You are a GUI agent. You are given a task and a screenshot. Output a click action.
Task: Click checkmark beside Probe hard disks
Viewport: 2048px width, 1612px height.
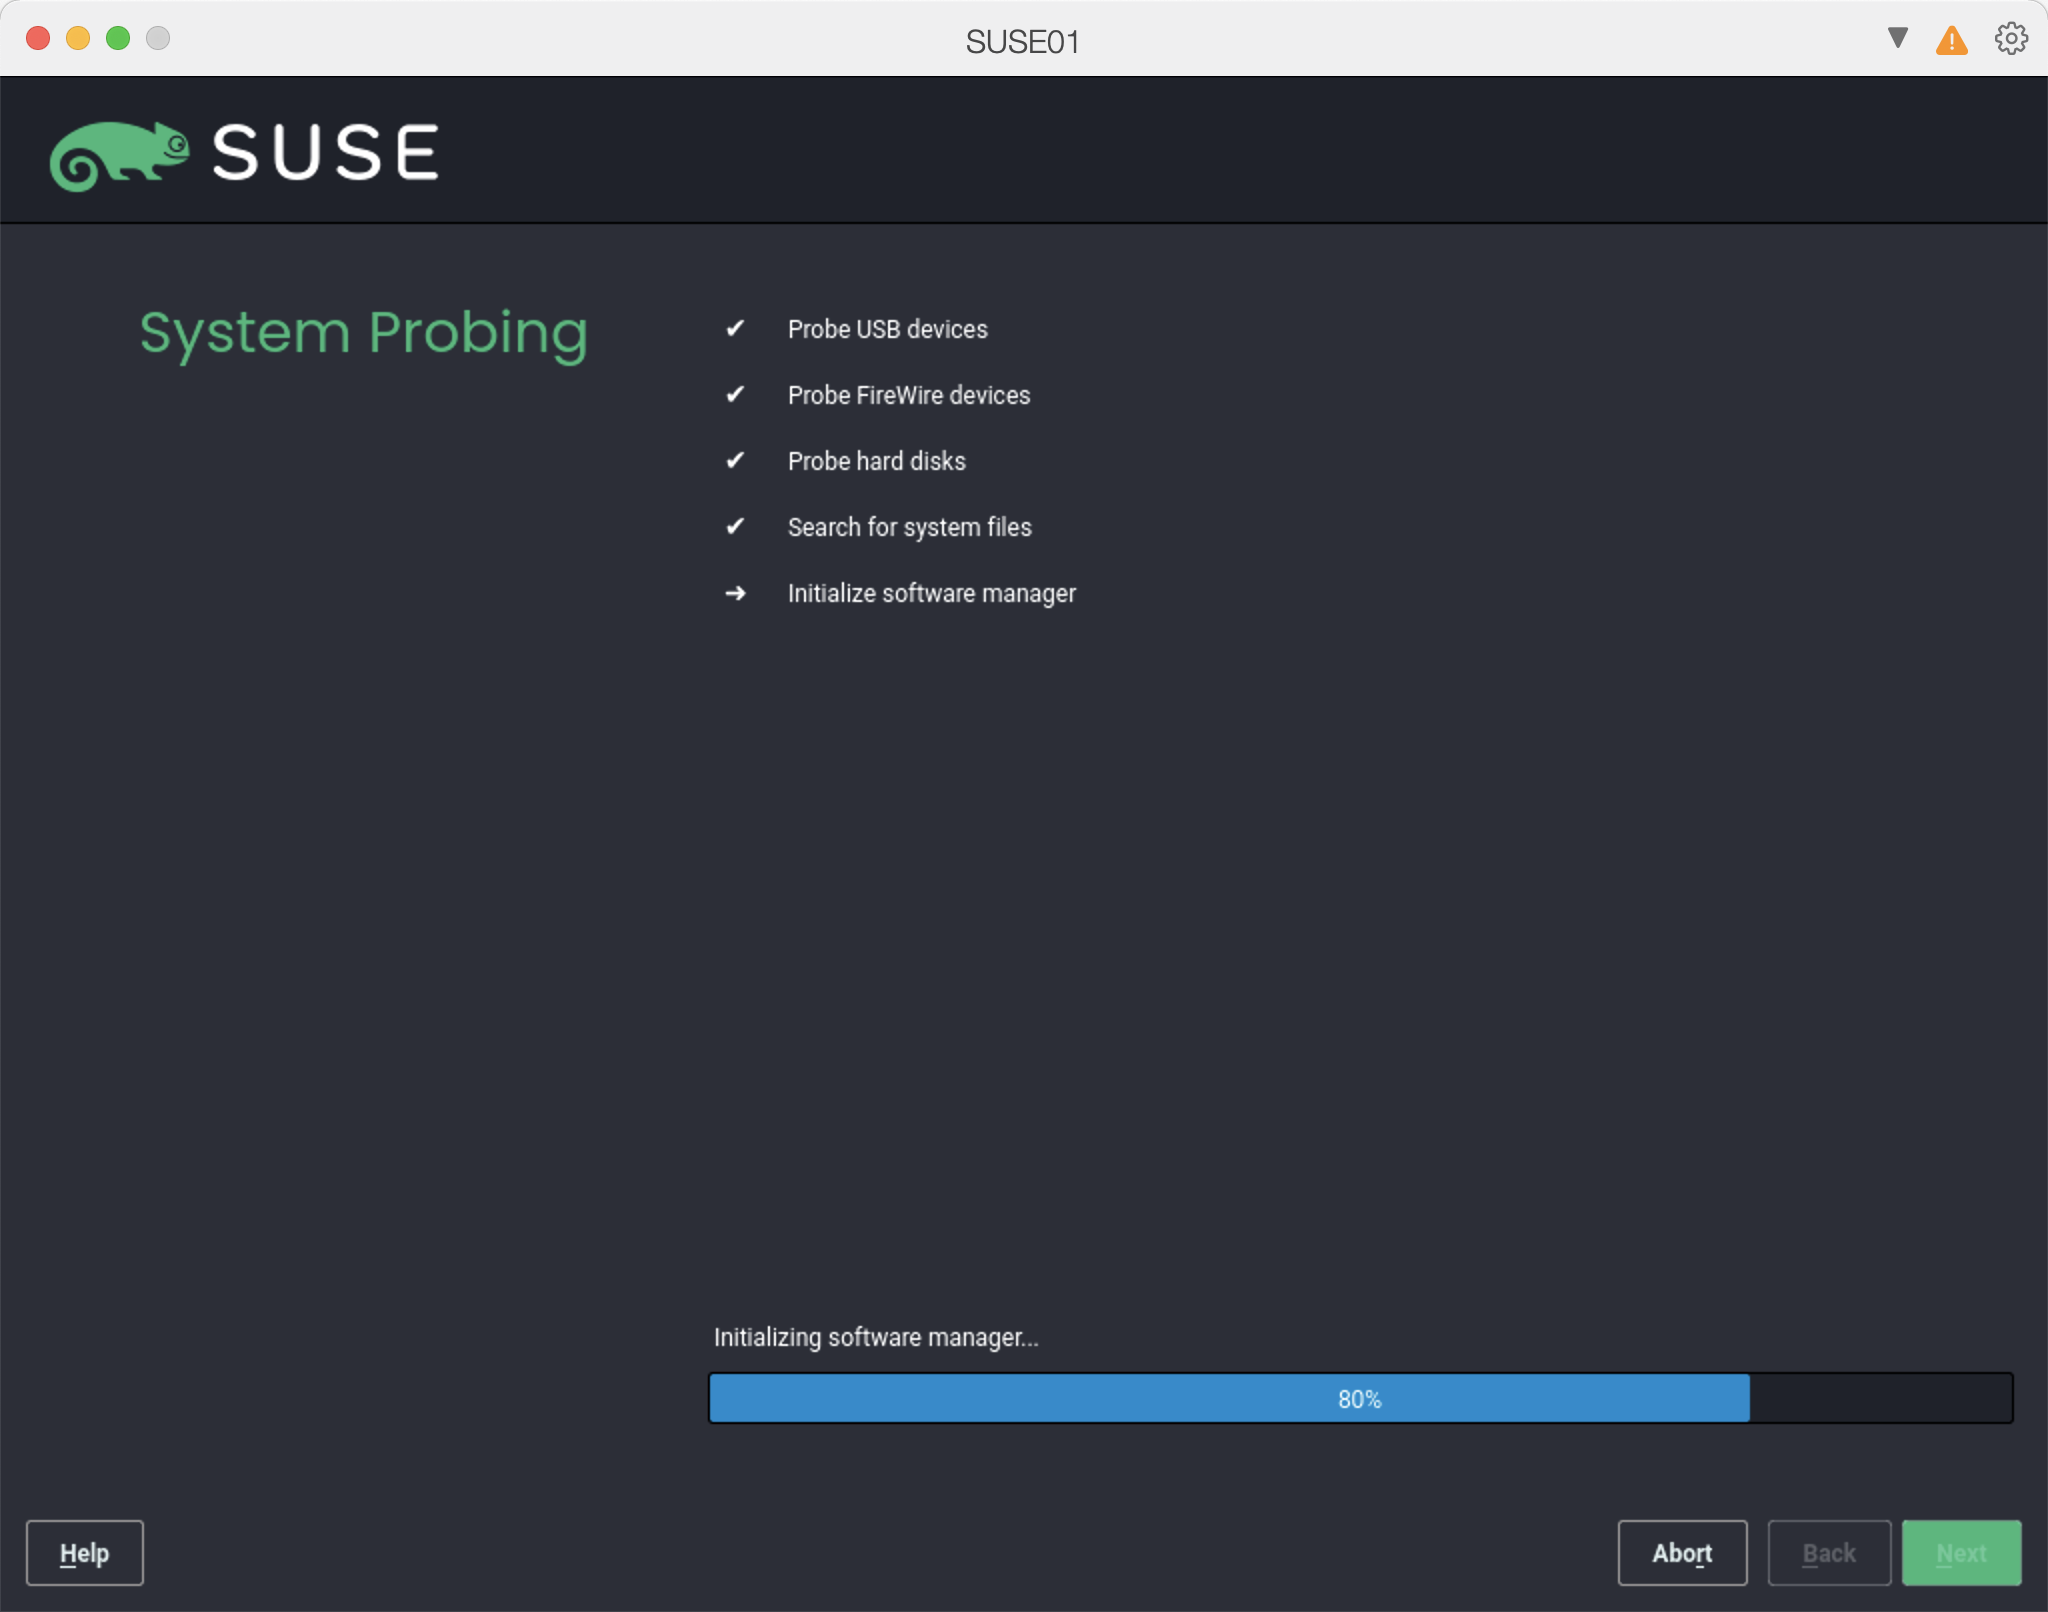pos(735,461)
